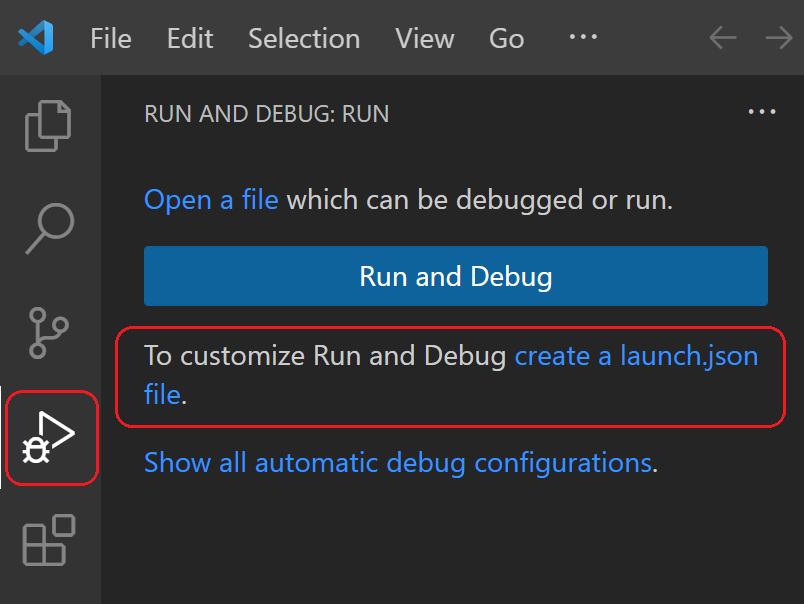
Task: Open the File menu
Action: [110, 39]
